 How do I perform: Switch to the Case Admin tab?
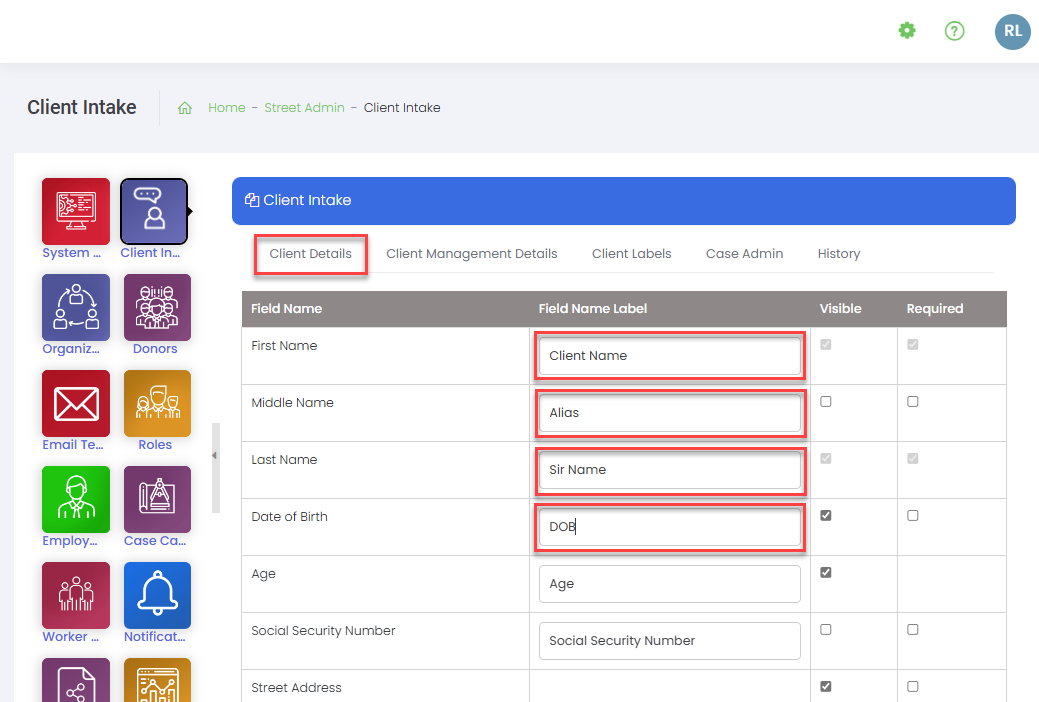click(744, 254)
